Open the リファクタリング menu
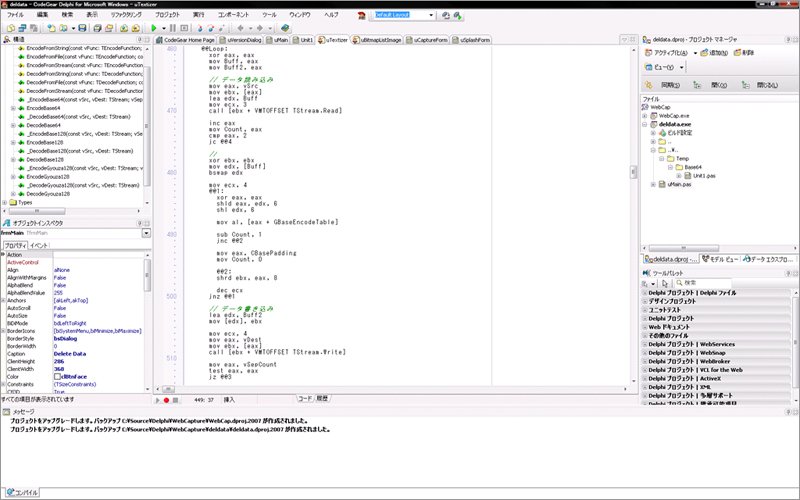This screenshot has width=800, height=500. [126, 15]
